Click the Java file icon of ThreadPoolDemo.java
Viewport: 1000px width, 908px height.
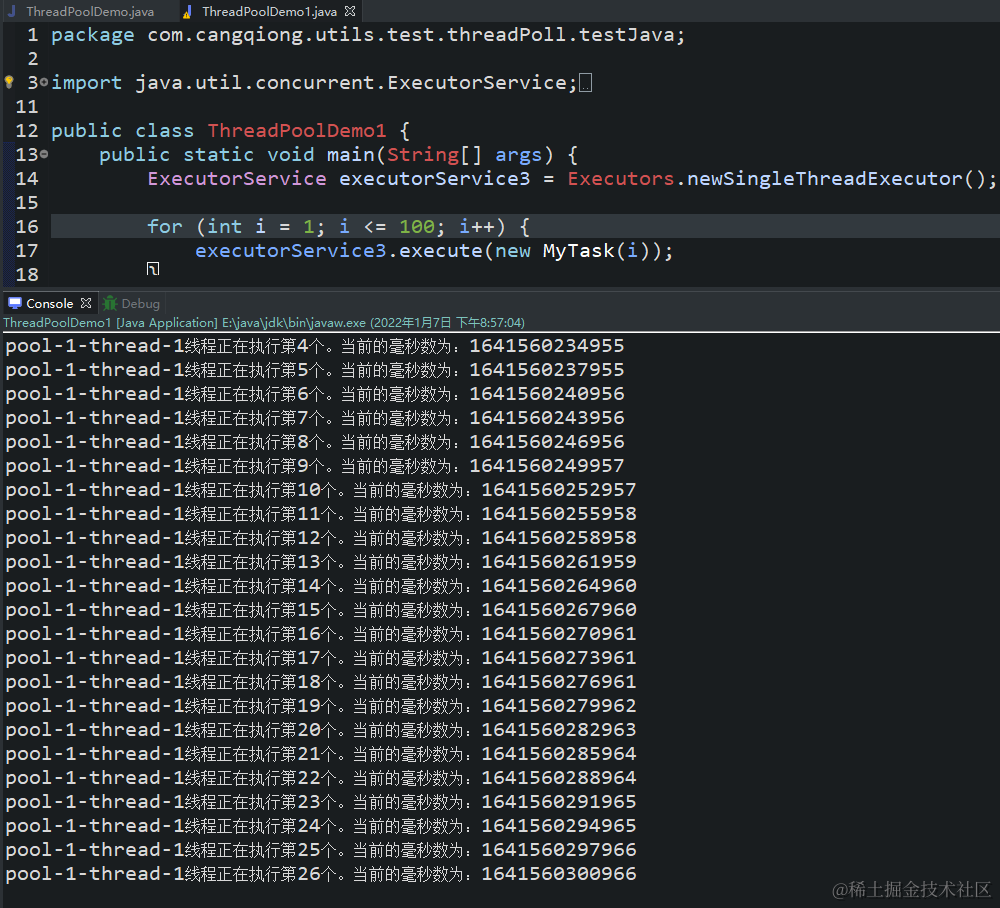tap(12, 11)
